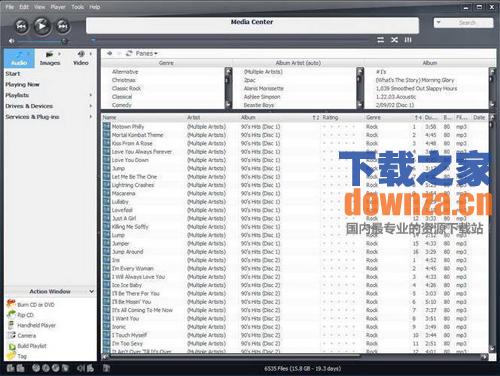Open the Camera action

[x=22, y=335]
